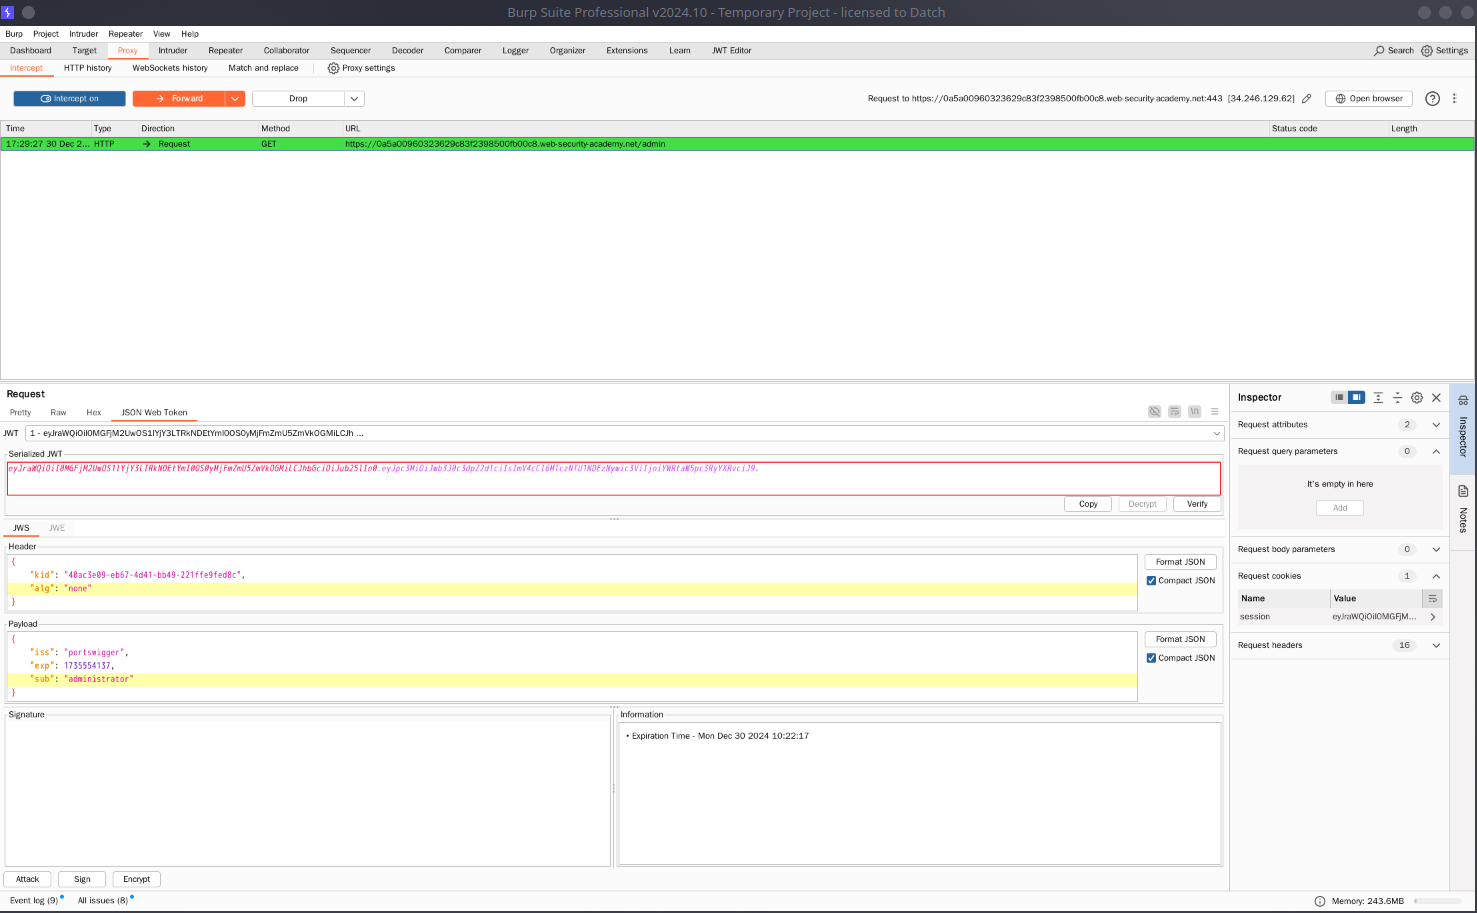Click the wrap icon in cookies table header
The width and height of the screenshot is (1477, 913).
point(1433,598)
